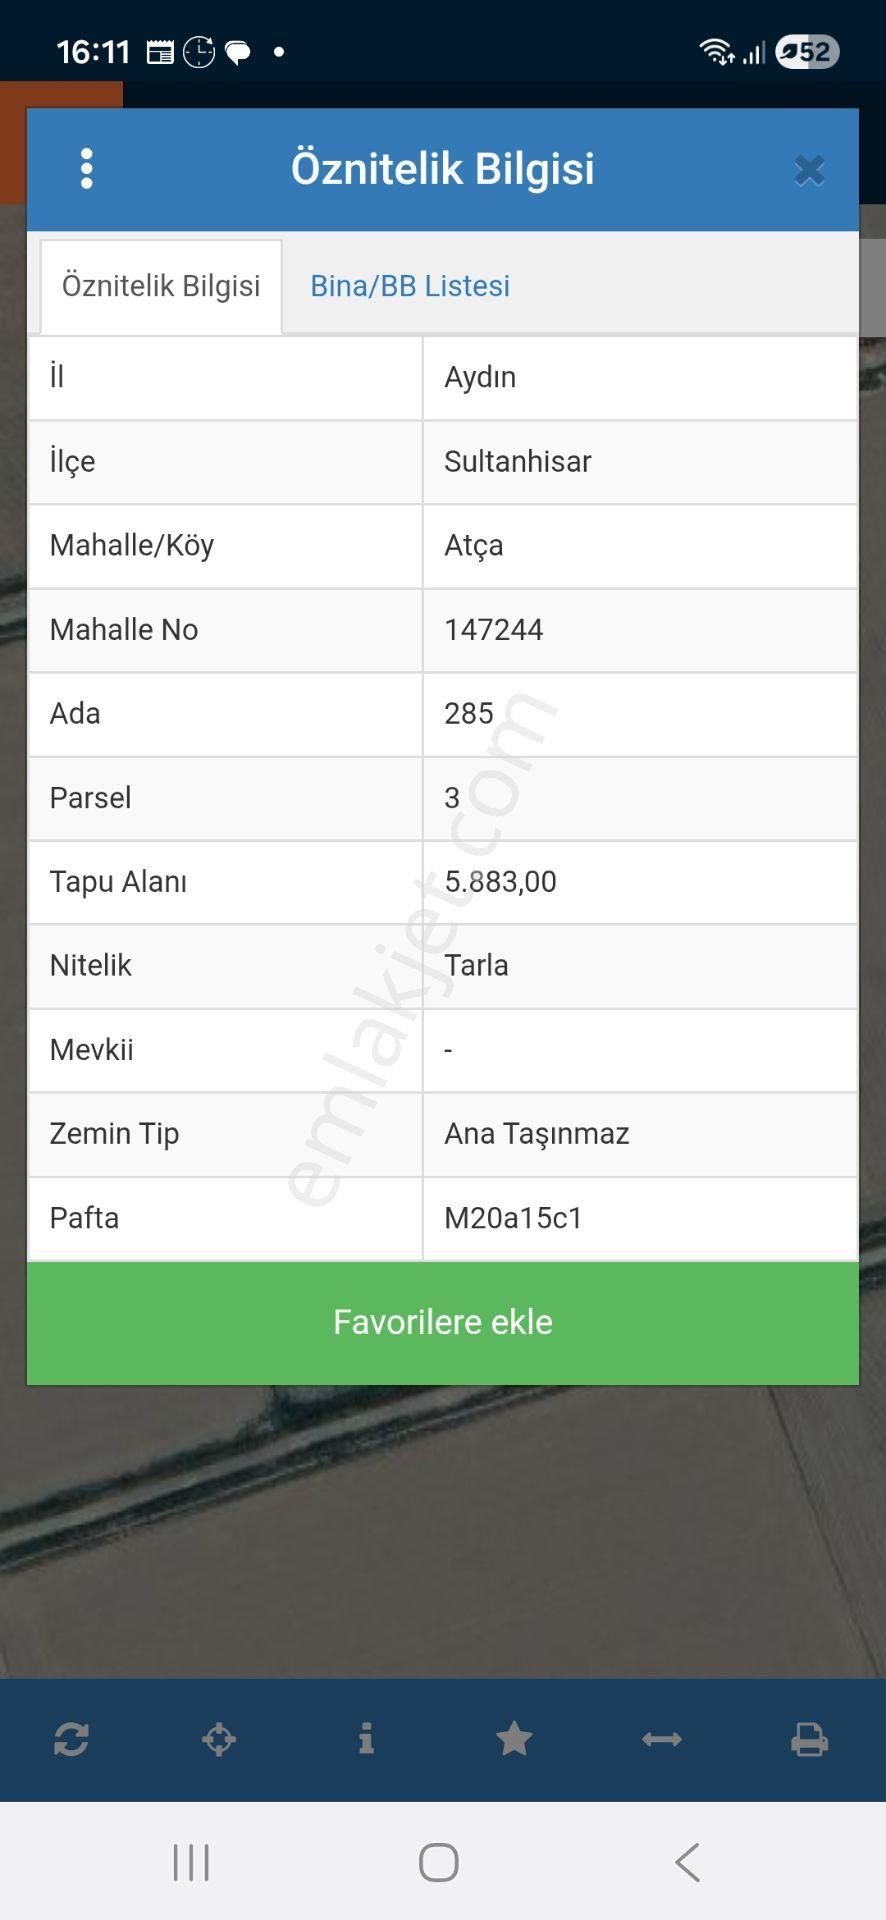Select the Ada value 285
This screenshot has width=886, height=1920.
point(469,713)
